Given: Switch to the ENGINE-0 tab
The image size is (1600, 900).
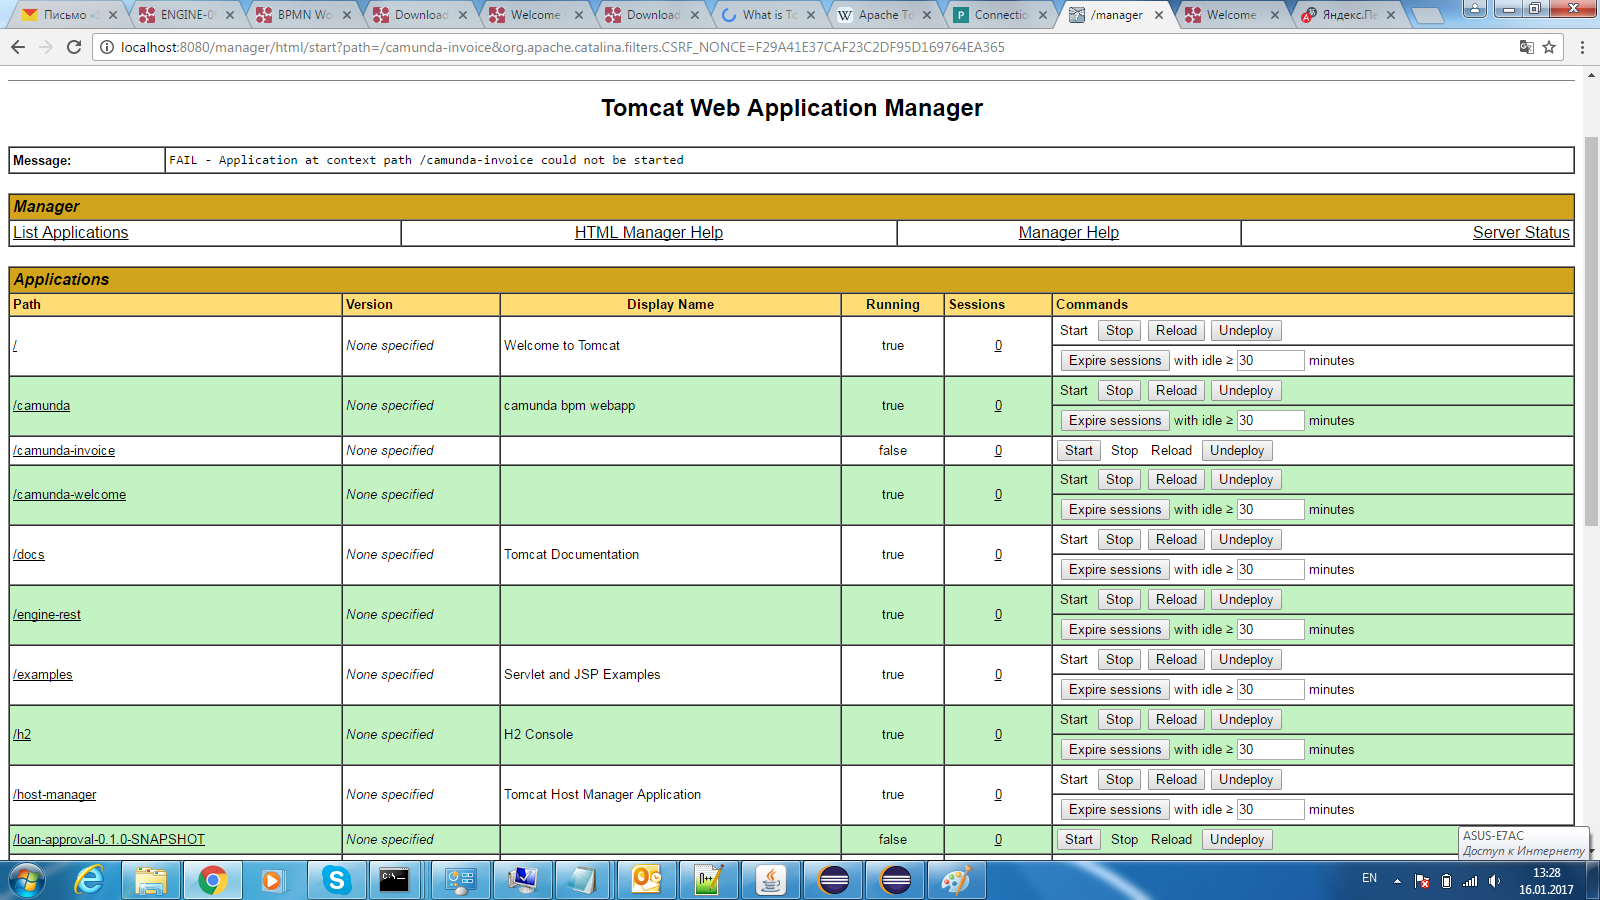Looking at the screenshot, I should click(187, 15).
